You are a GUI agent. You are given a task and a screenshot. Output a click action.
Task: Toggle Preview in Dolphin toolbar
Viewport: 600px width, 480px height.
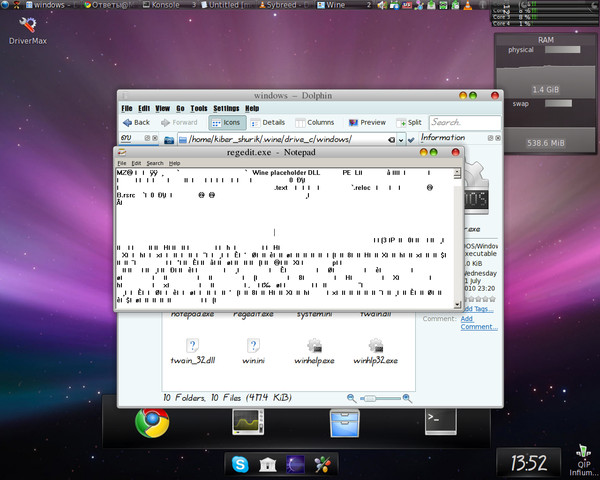(367, 122)
